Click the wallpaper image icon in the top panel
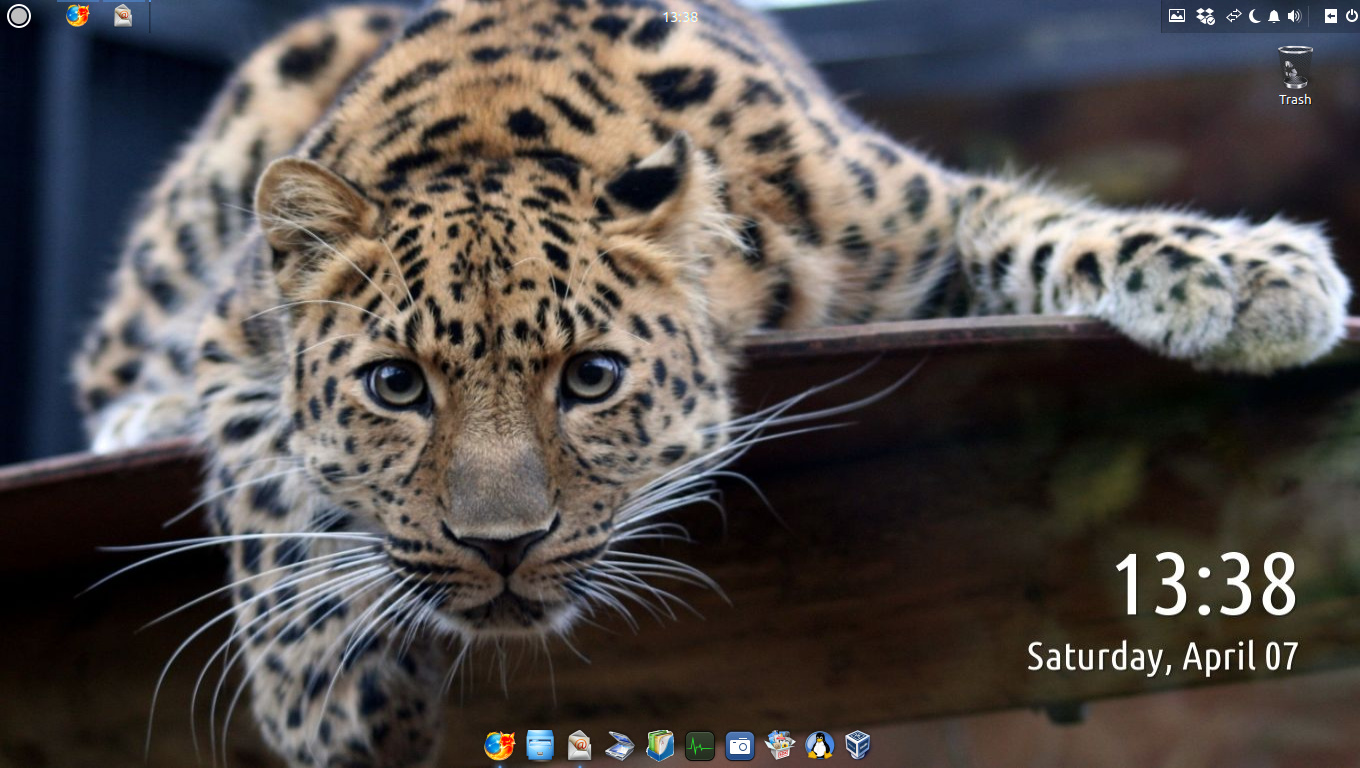 pos(1177,16)
